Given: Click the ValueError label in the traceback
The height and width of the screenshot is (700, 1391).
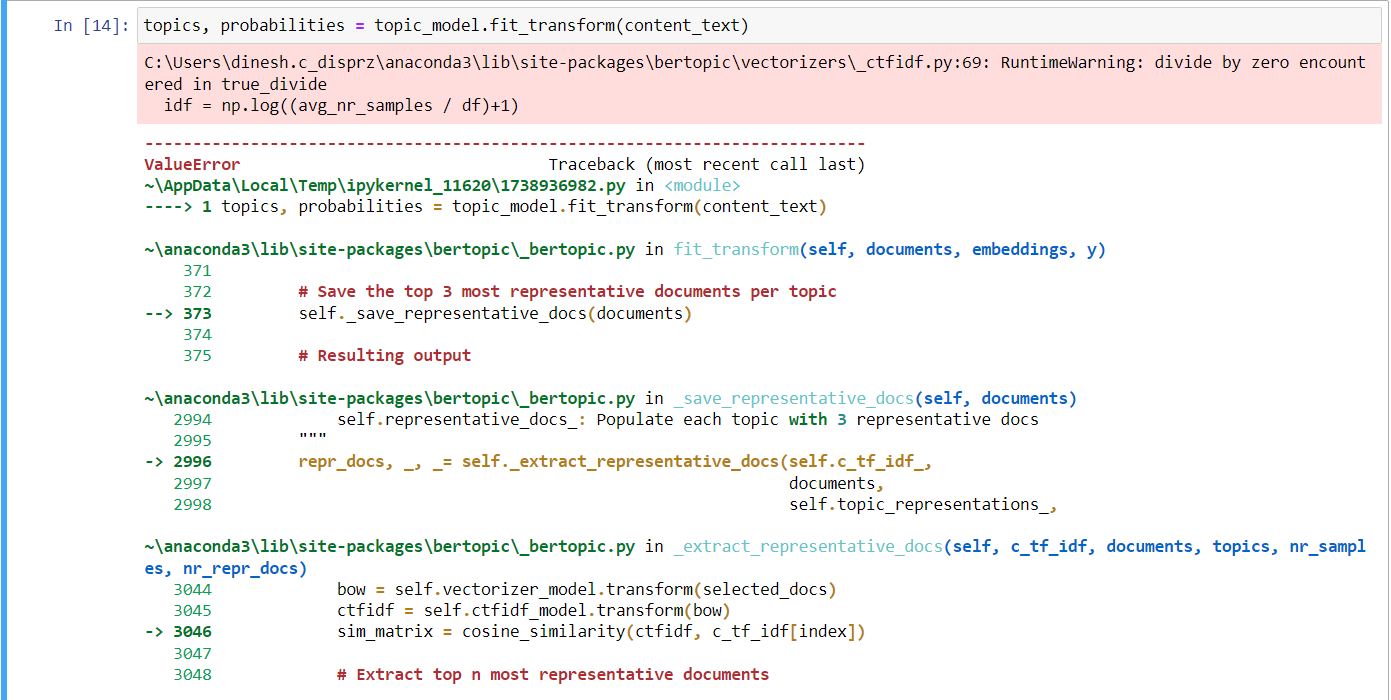Looking at the screenshot, I should [193, 163].
